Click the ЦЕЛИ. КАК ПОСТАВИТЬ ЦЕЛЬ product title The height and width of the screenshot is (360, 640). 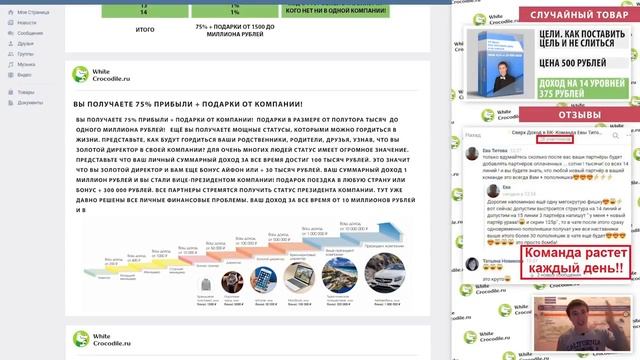pyautogui.click(x=582, y=38)
